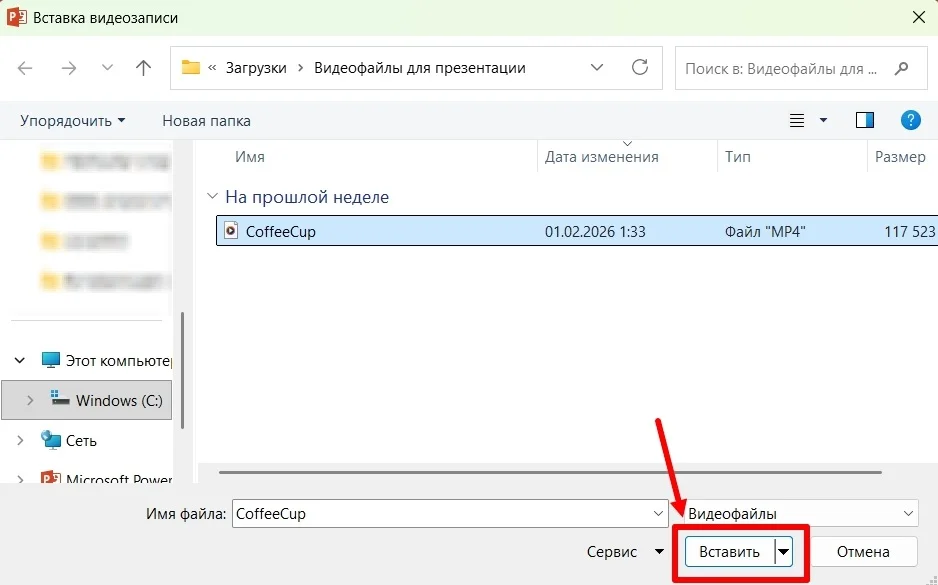Select Сеть in the navigation pane
The image size is (938, 585).
[x=81, y=441]
